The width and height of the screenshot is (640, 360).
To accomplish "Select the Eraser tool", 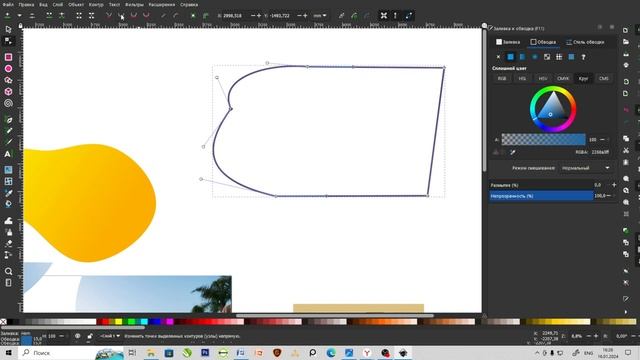I will [8, 244].
